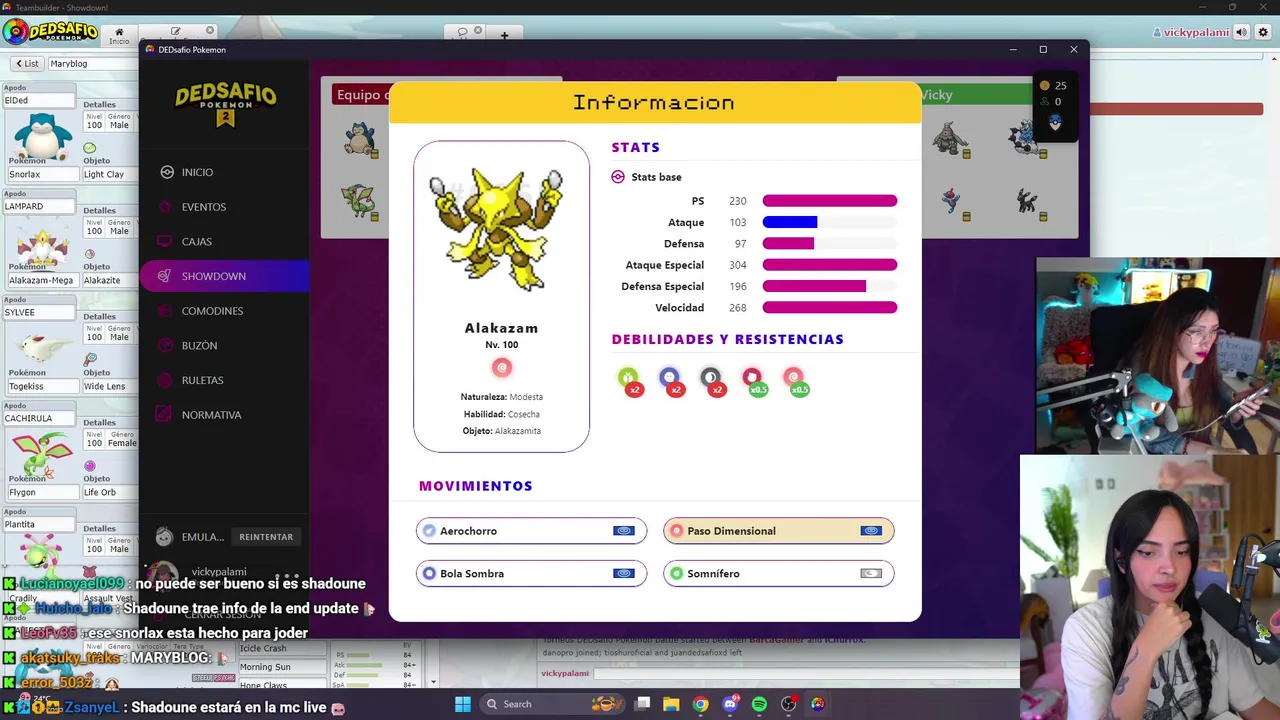Click the box icon beside CAJAS
This screenshot has height=720, width=1280.
click(165, 241)
